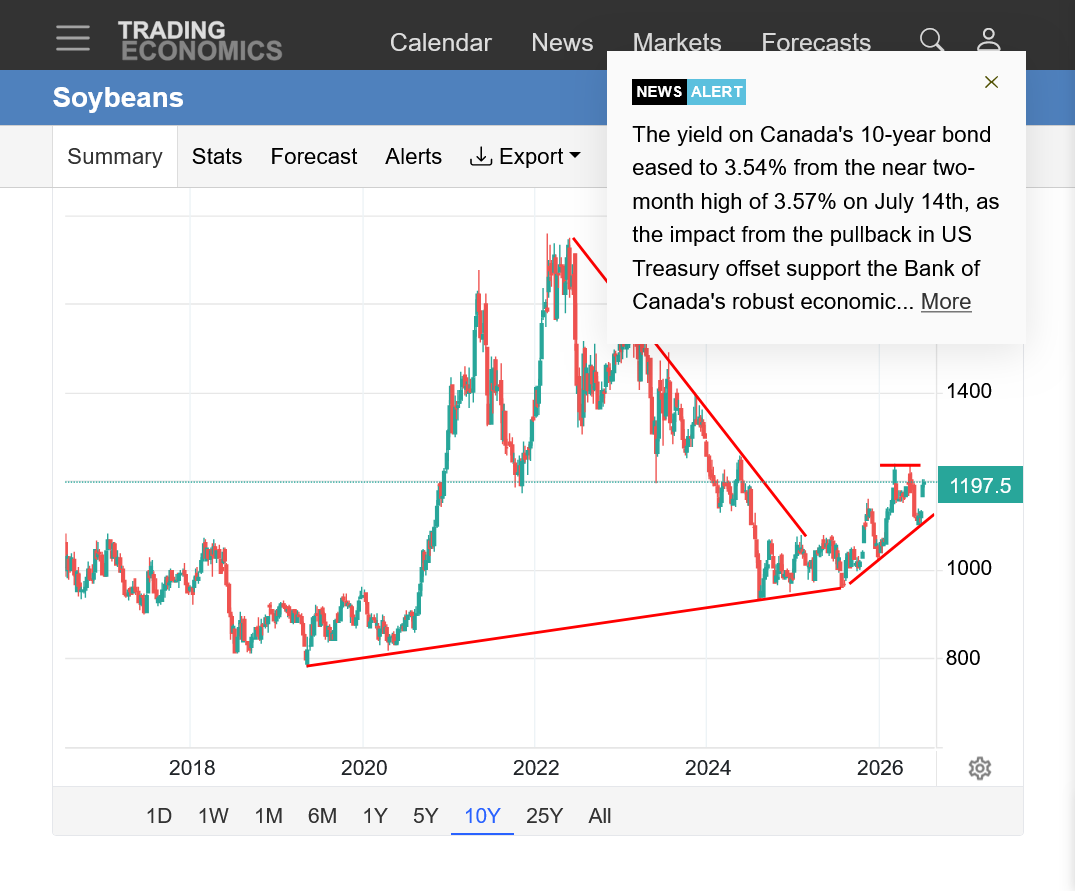Click the 1197.5 current price label

tap(980, 485)
